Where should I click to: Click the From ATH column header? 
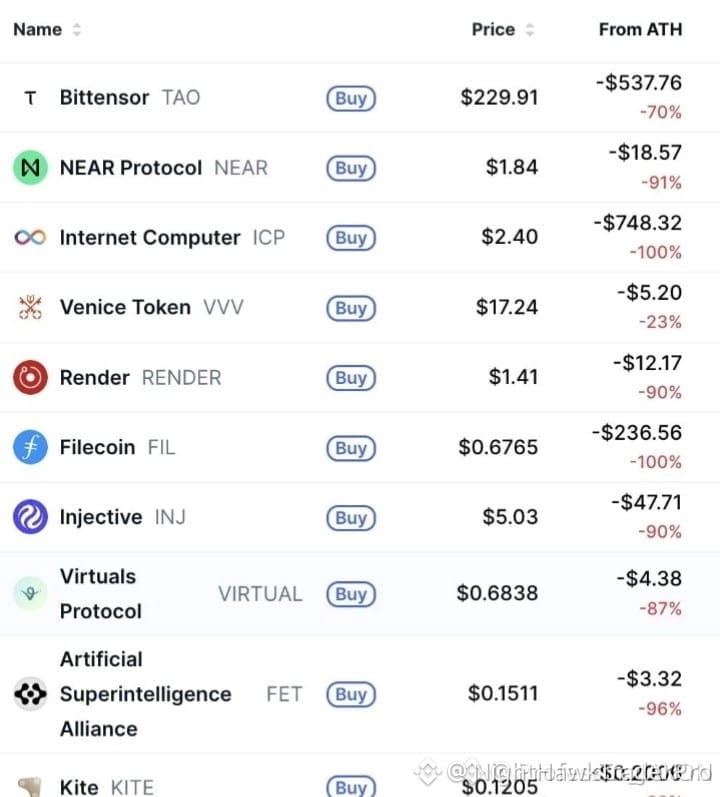pyautogui.click(x=640, y=29)
